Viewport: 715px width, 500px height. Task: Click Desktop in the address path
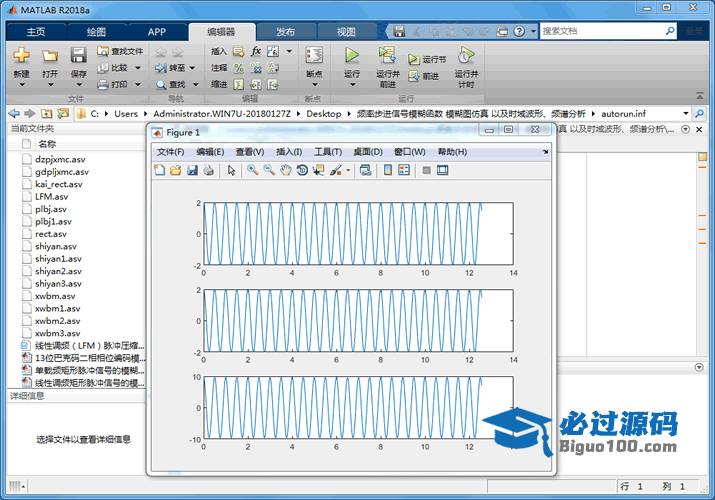pyautogui.click(x=324, y=113)
